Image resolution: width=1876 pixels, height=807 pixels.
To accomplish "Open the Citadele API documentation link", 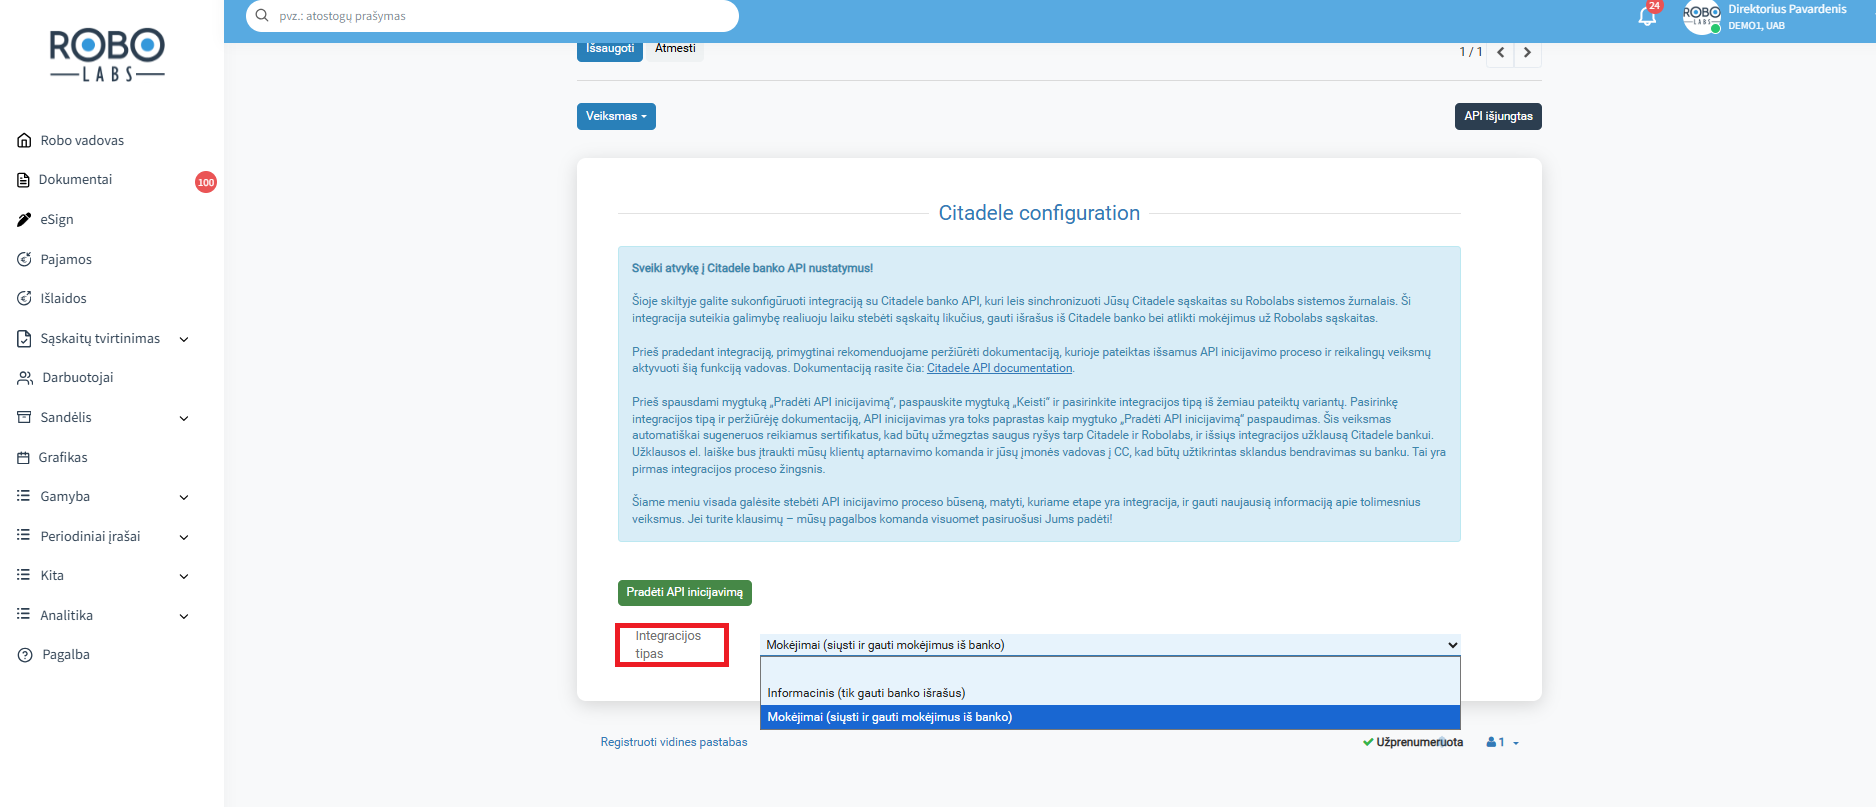I will [999, 368].
